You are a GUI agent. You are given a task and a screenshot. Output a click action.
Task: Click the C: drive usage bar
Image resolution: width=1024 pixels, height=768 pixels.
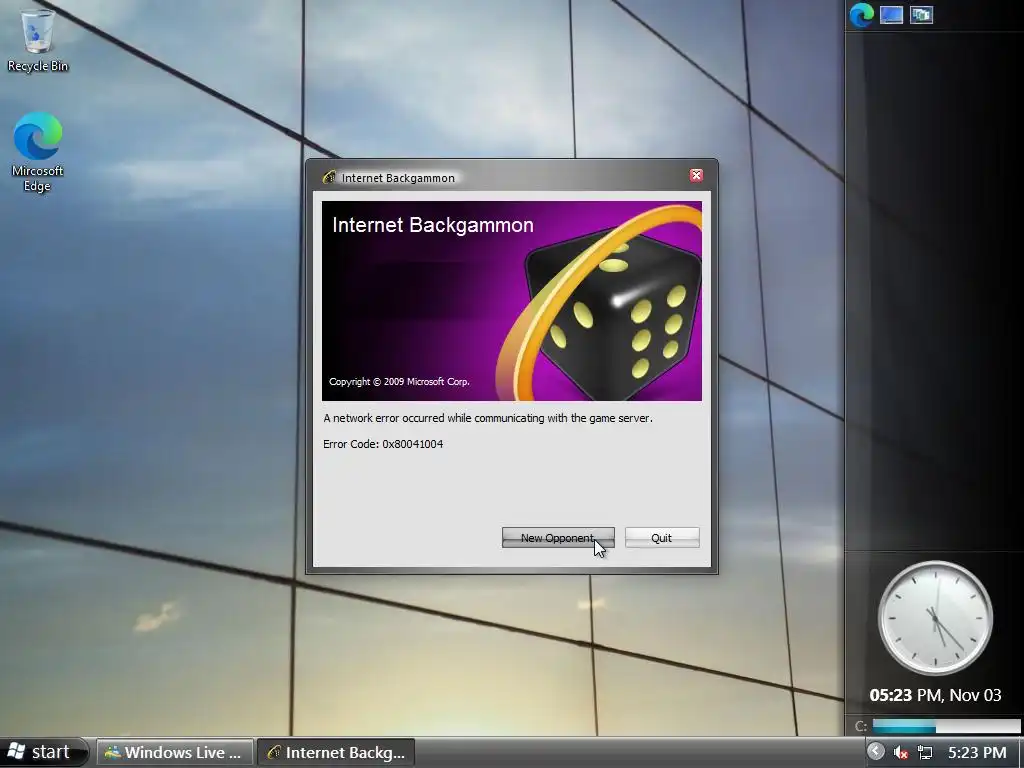click(946, 726)
